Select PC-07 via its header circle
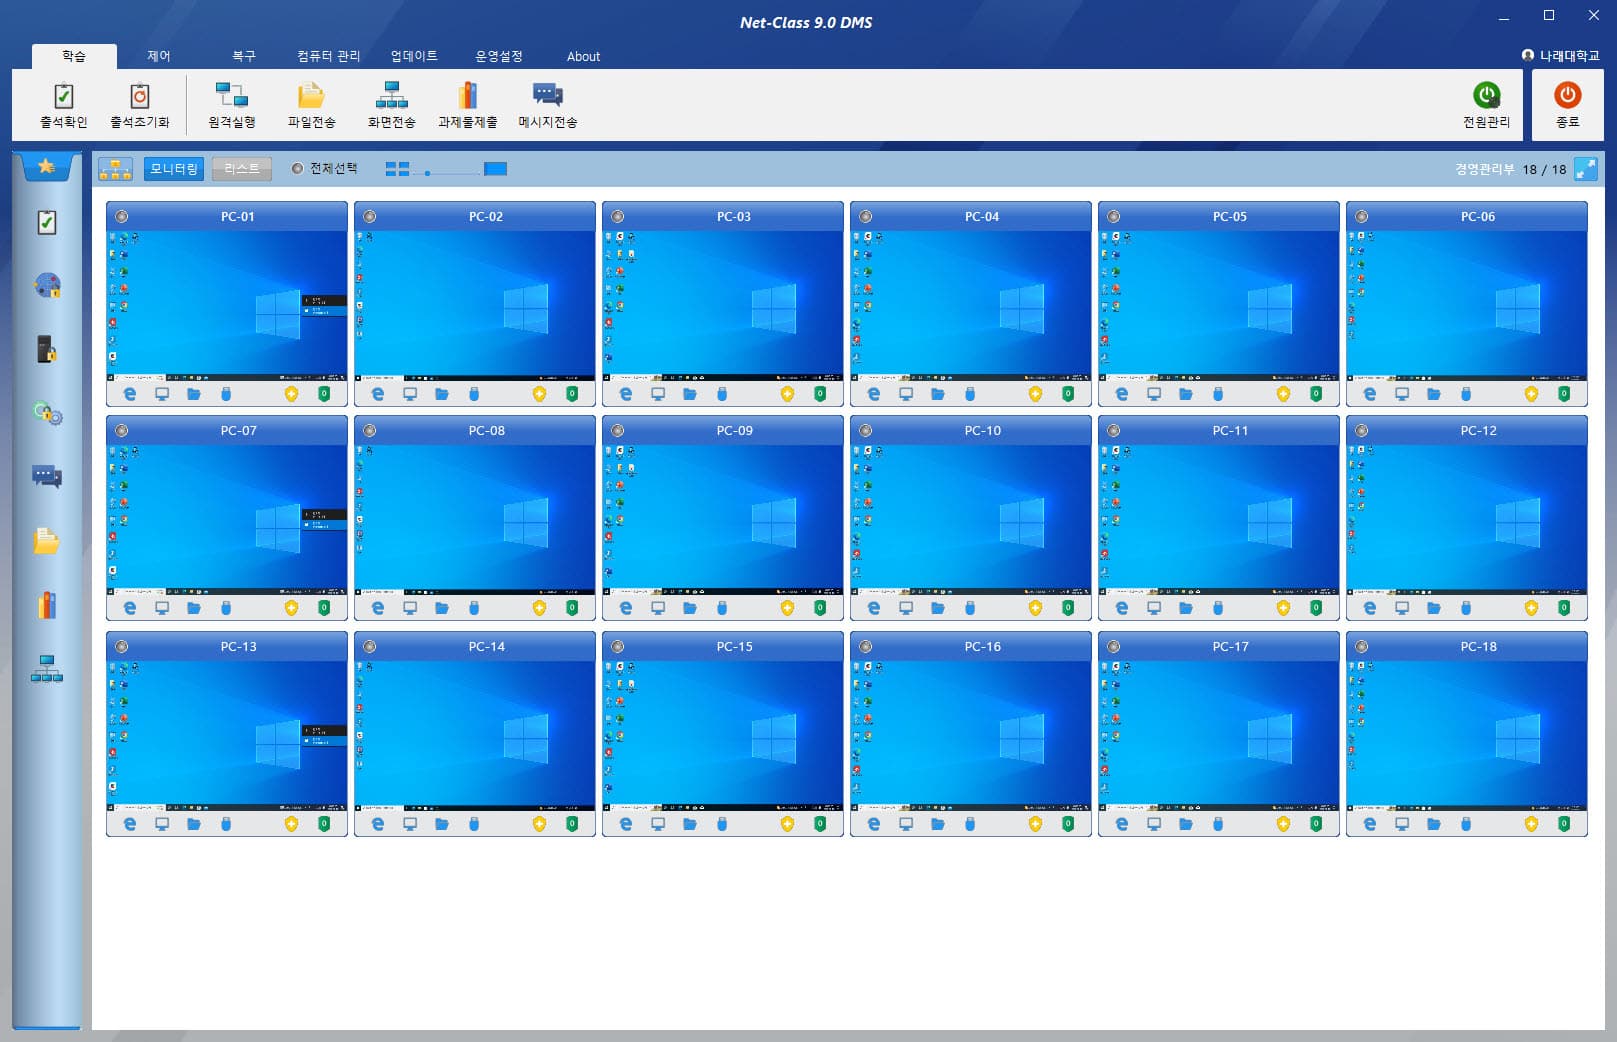 (x=122, y=430)
